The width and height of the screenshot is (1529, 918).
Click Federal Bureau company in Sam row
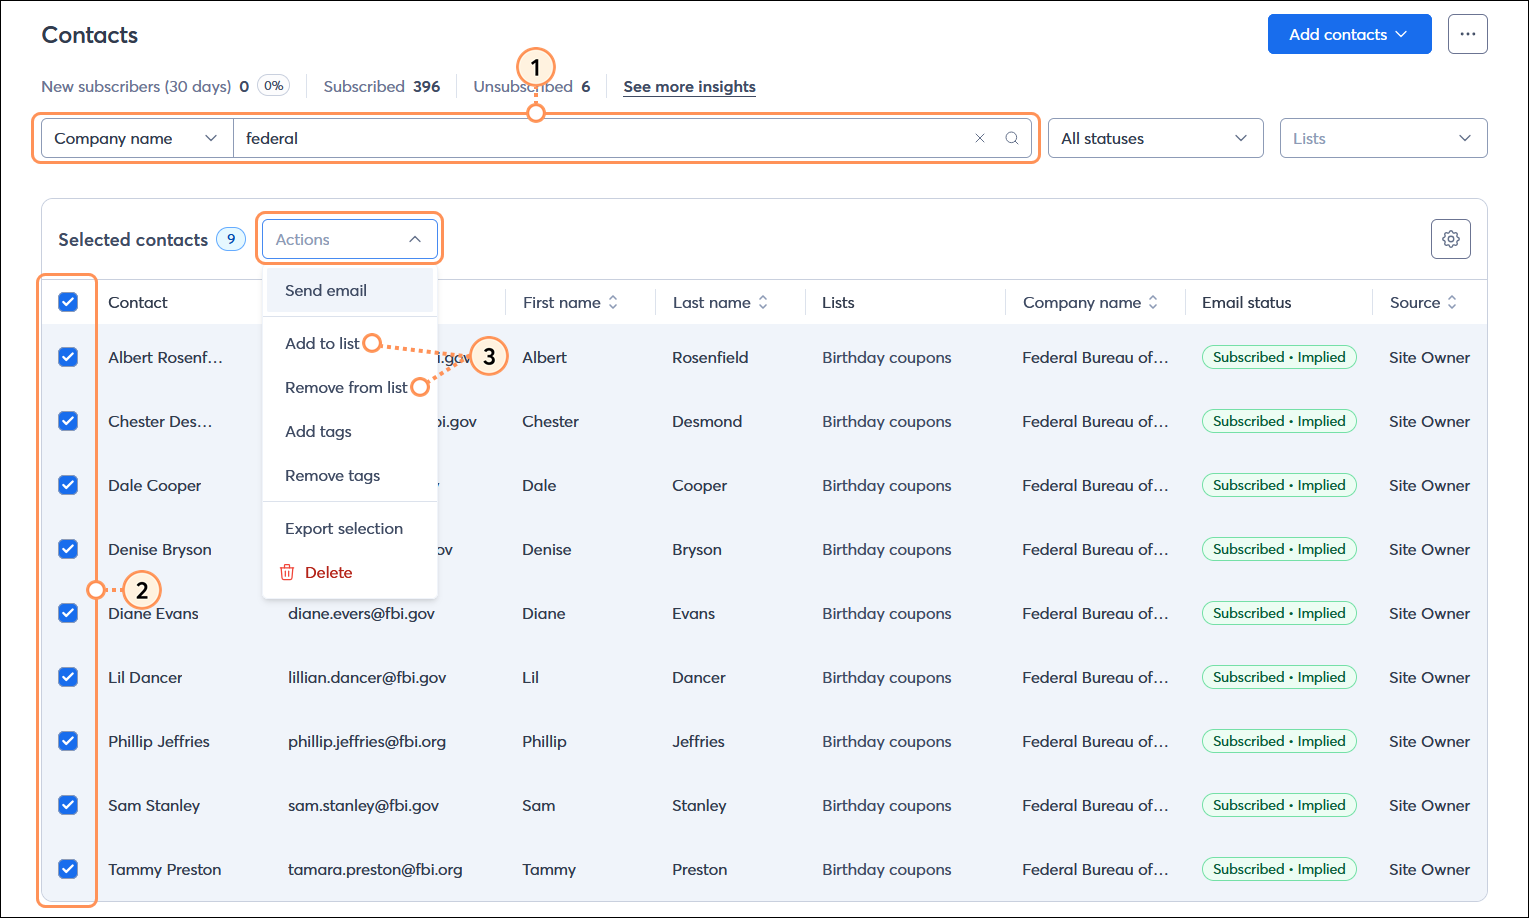click(1095, 805)
